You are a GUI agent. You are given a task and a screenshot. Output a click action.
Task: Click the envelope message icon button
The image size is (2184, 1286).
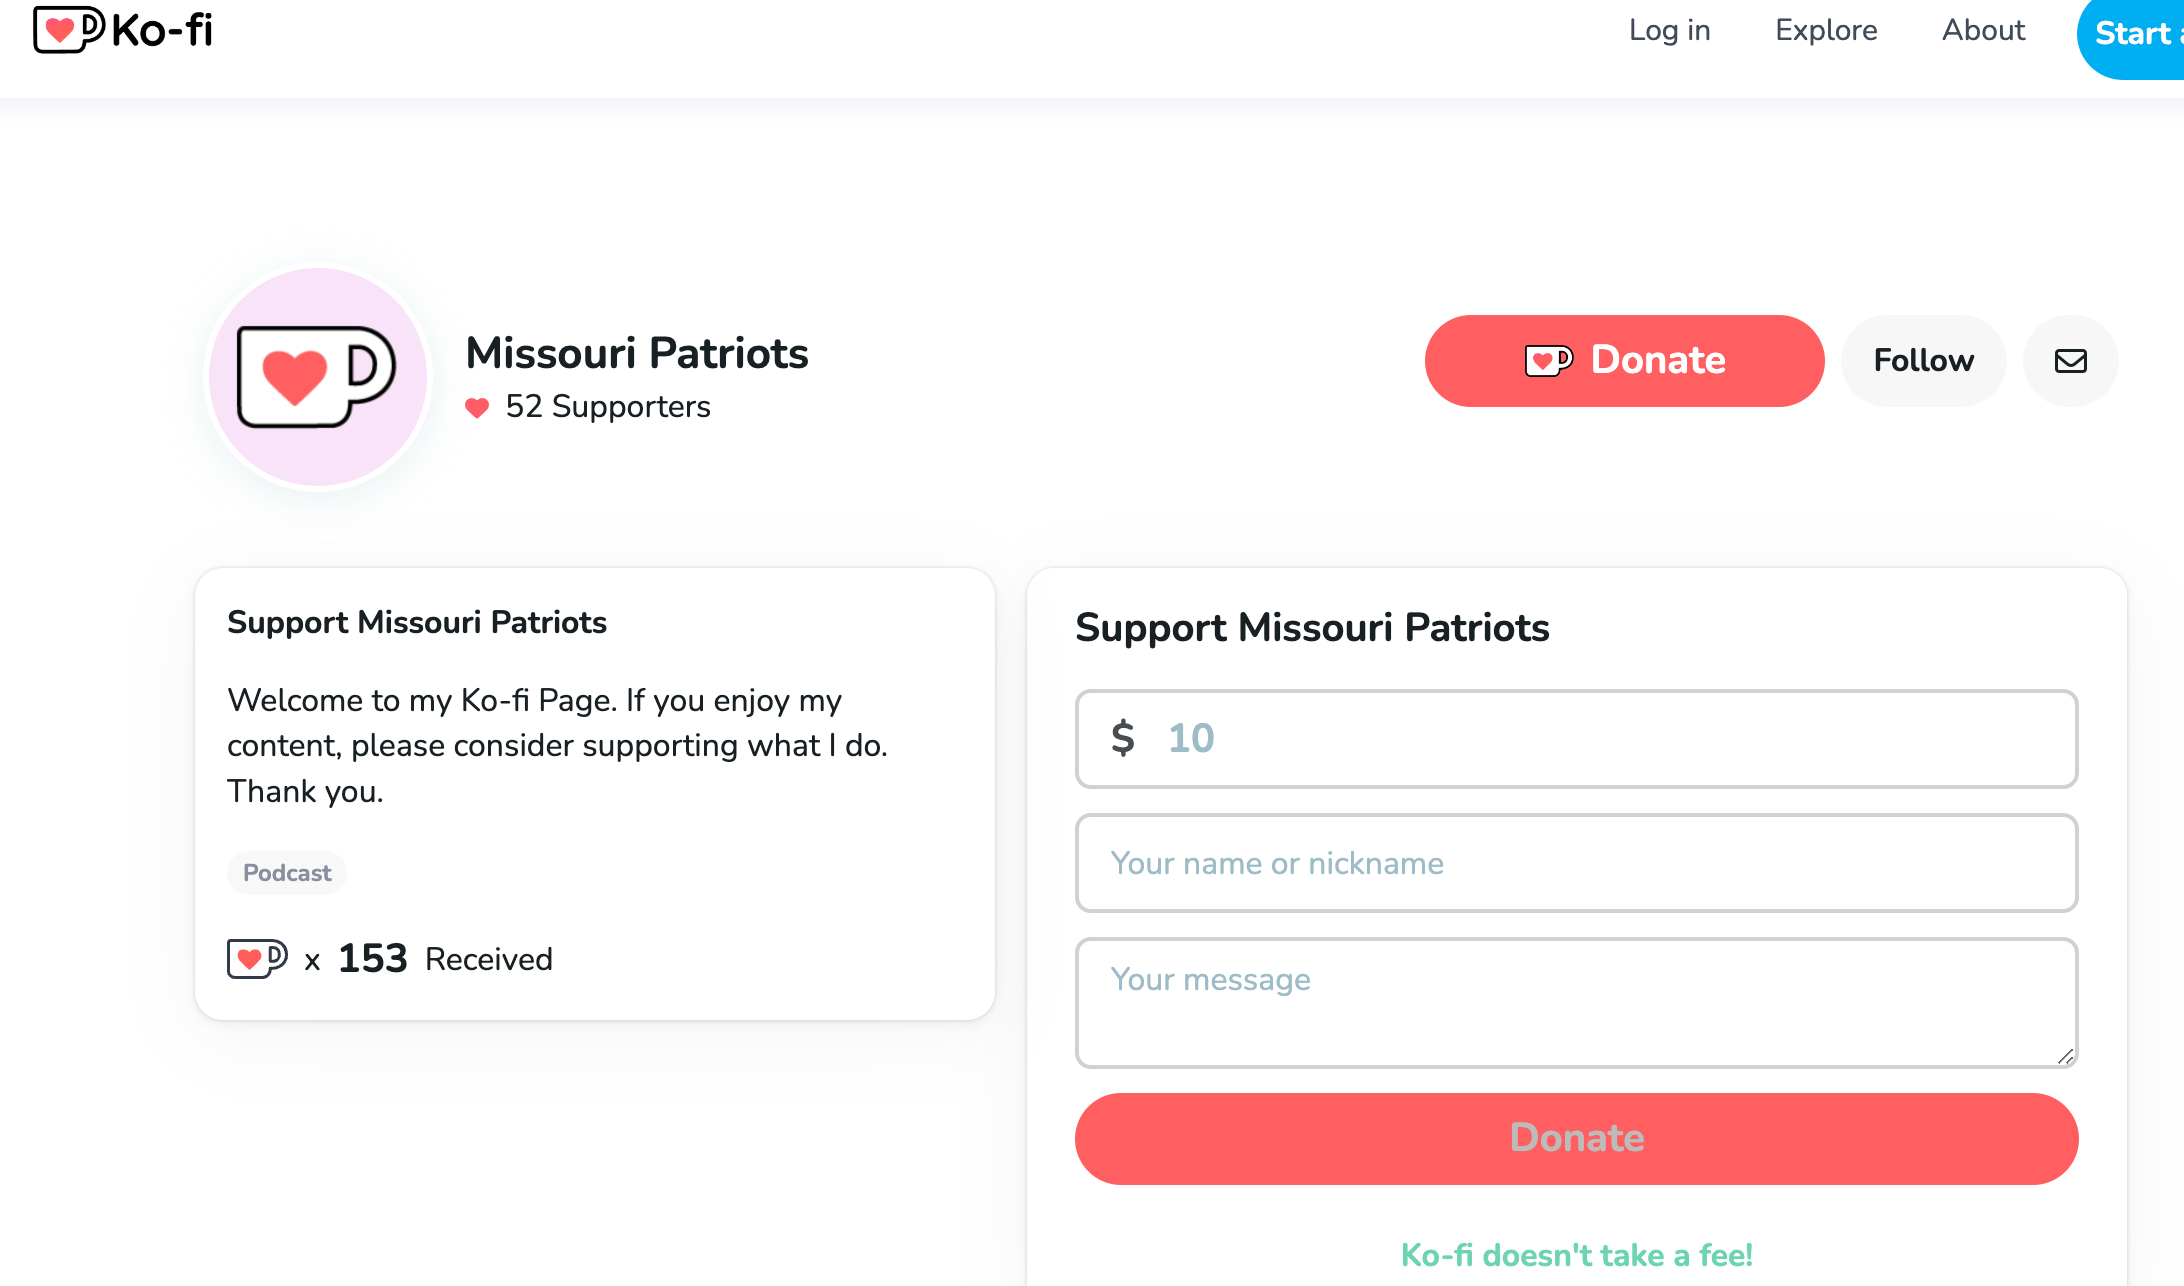tap(2070, 361)
